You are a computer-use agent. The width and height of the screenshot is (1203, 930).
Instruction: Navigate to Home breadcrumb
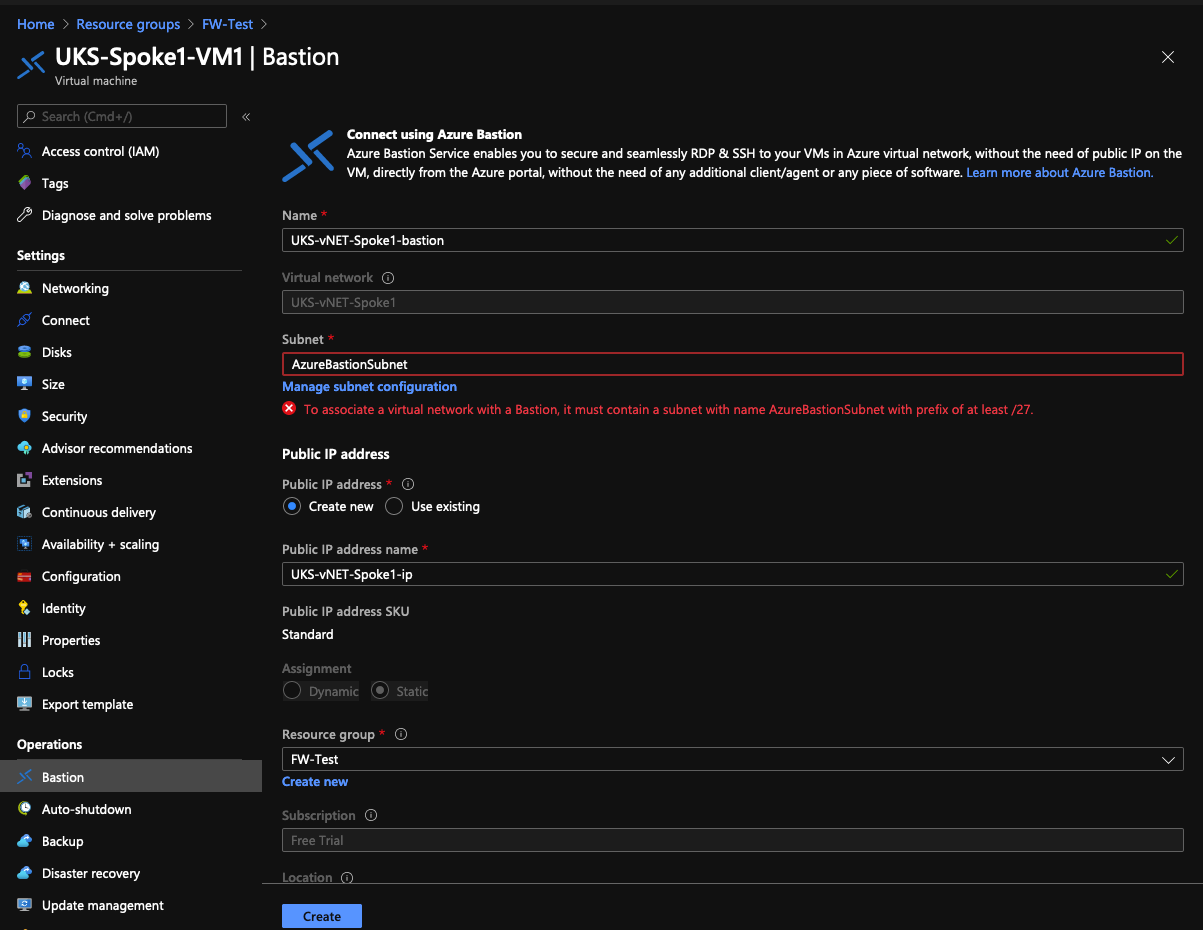(36, 24)
